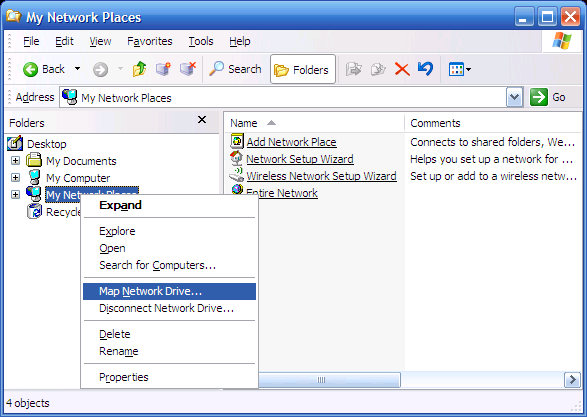The height and width of the screenshot is (417, 587).
Task: Click the Entire Network globe icon
Action: (x=237, y=189)
